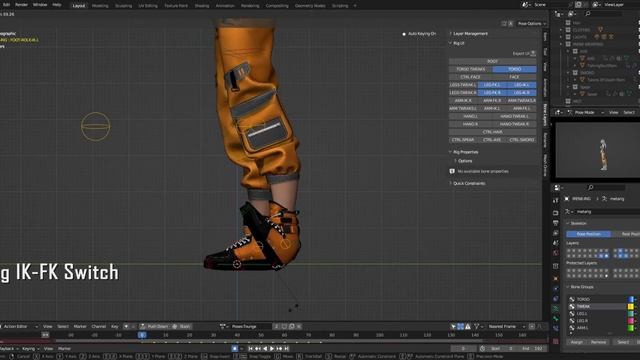Click the Push Down button
The height and width of the screenshot is (360, 640).
coord(154,327)
